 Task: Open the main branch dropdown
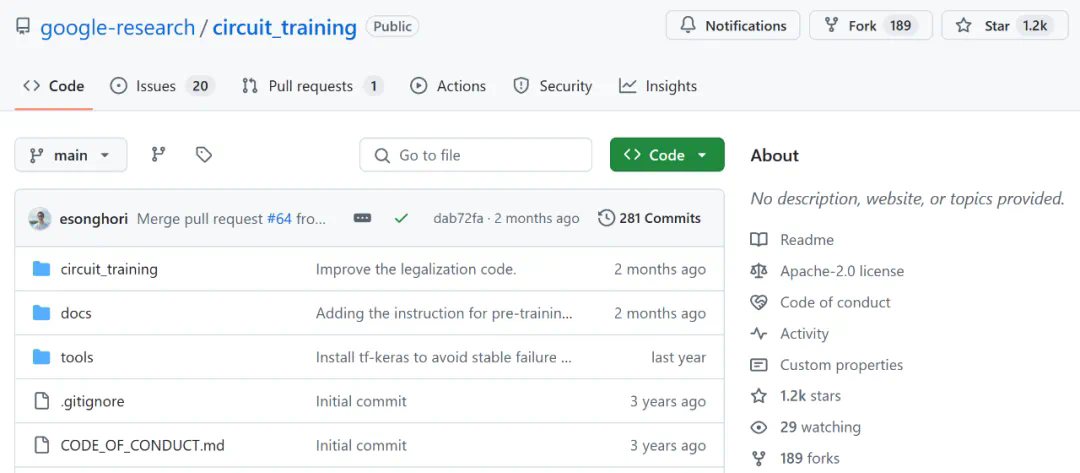point(70,155)
